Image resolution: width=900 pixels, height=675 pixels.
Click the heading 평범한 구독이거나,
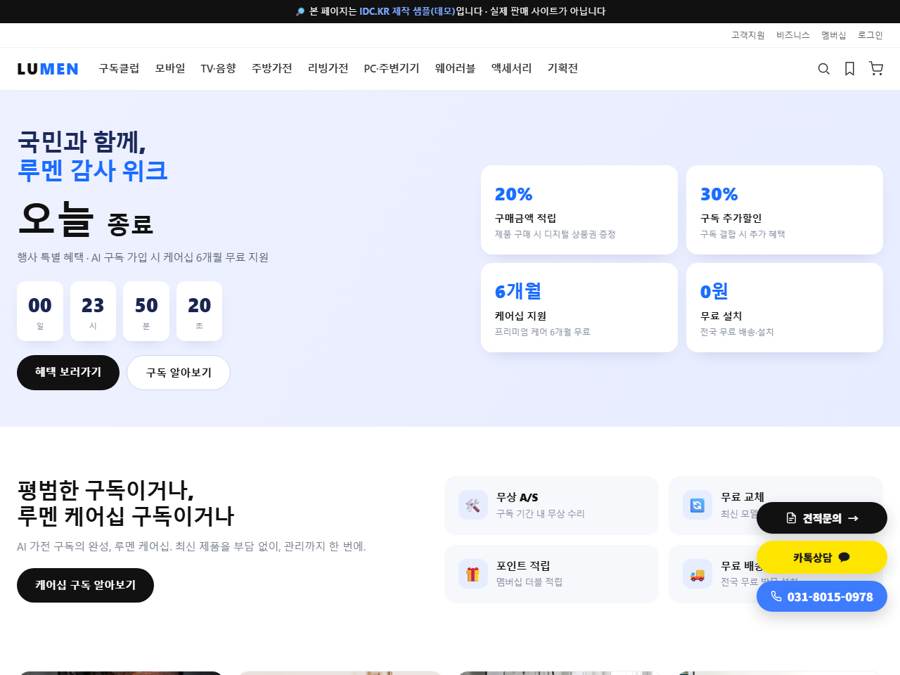click(106, 490)
